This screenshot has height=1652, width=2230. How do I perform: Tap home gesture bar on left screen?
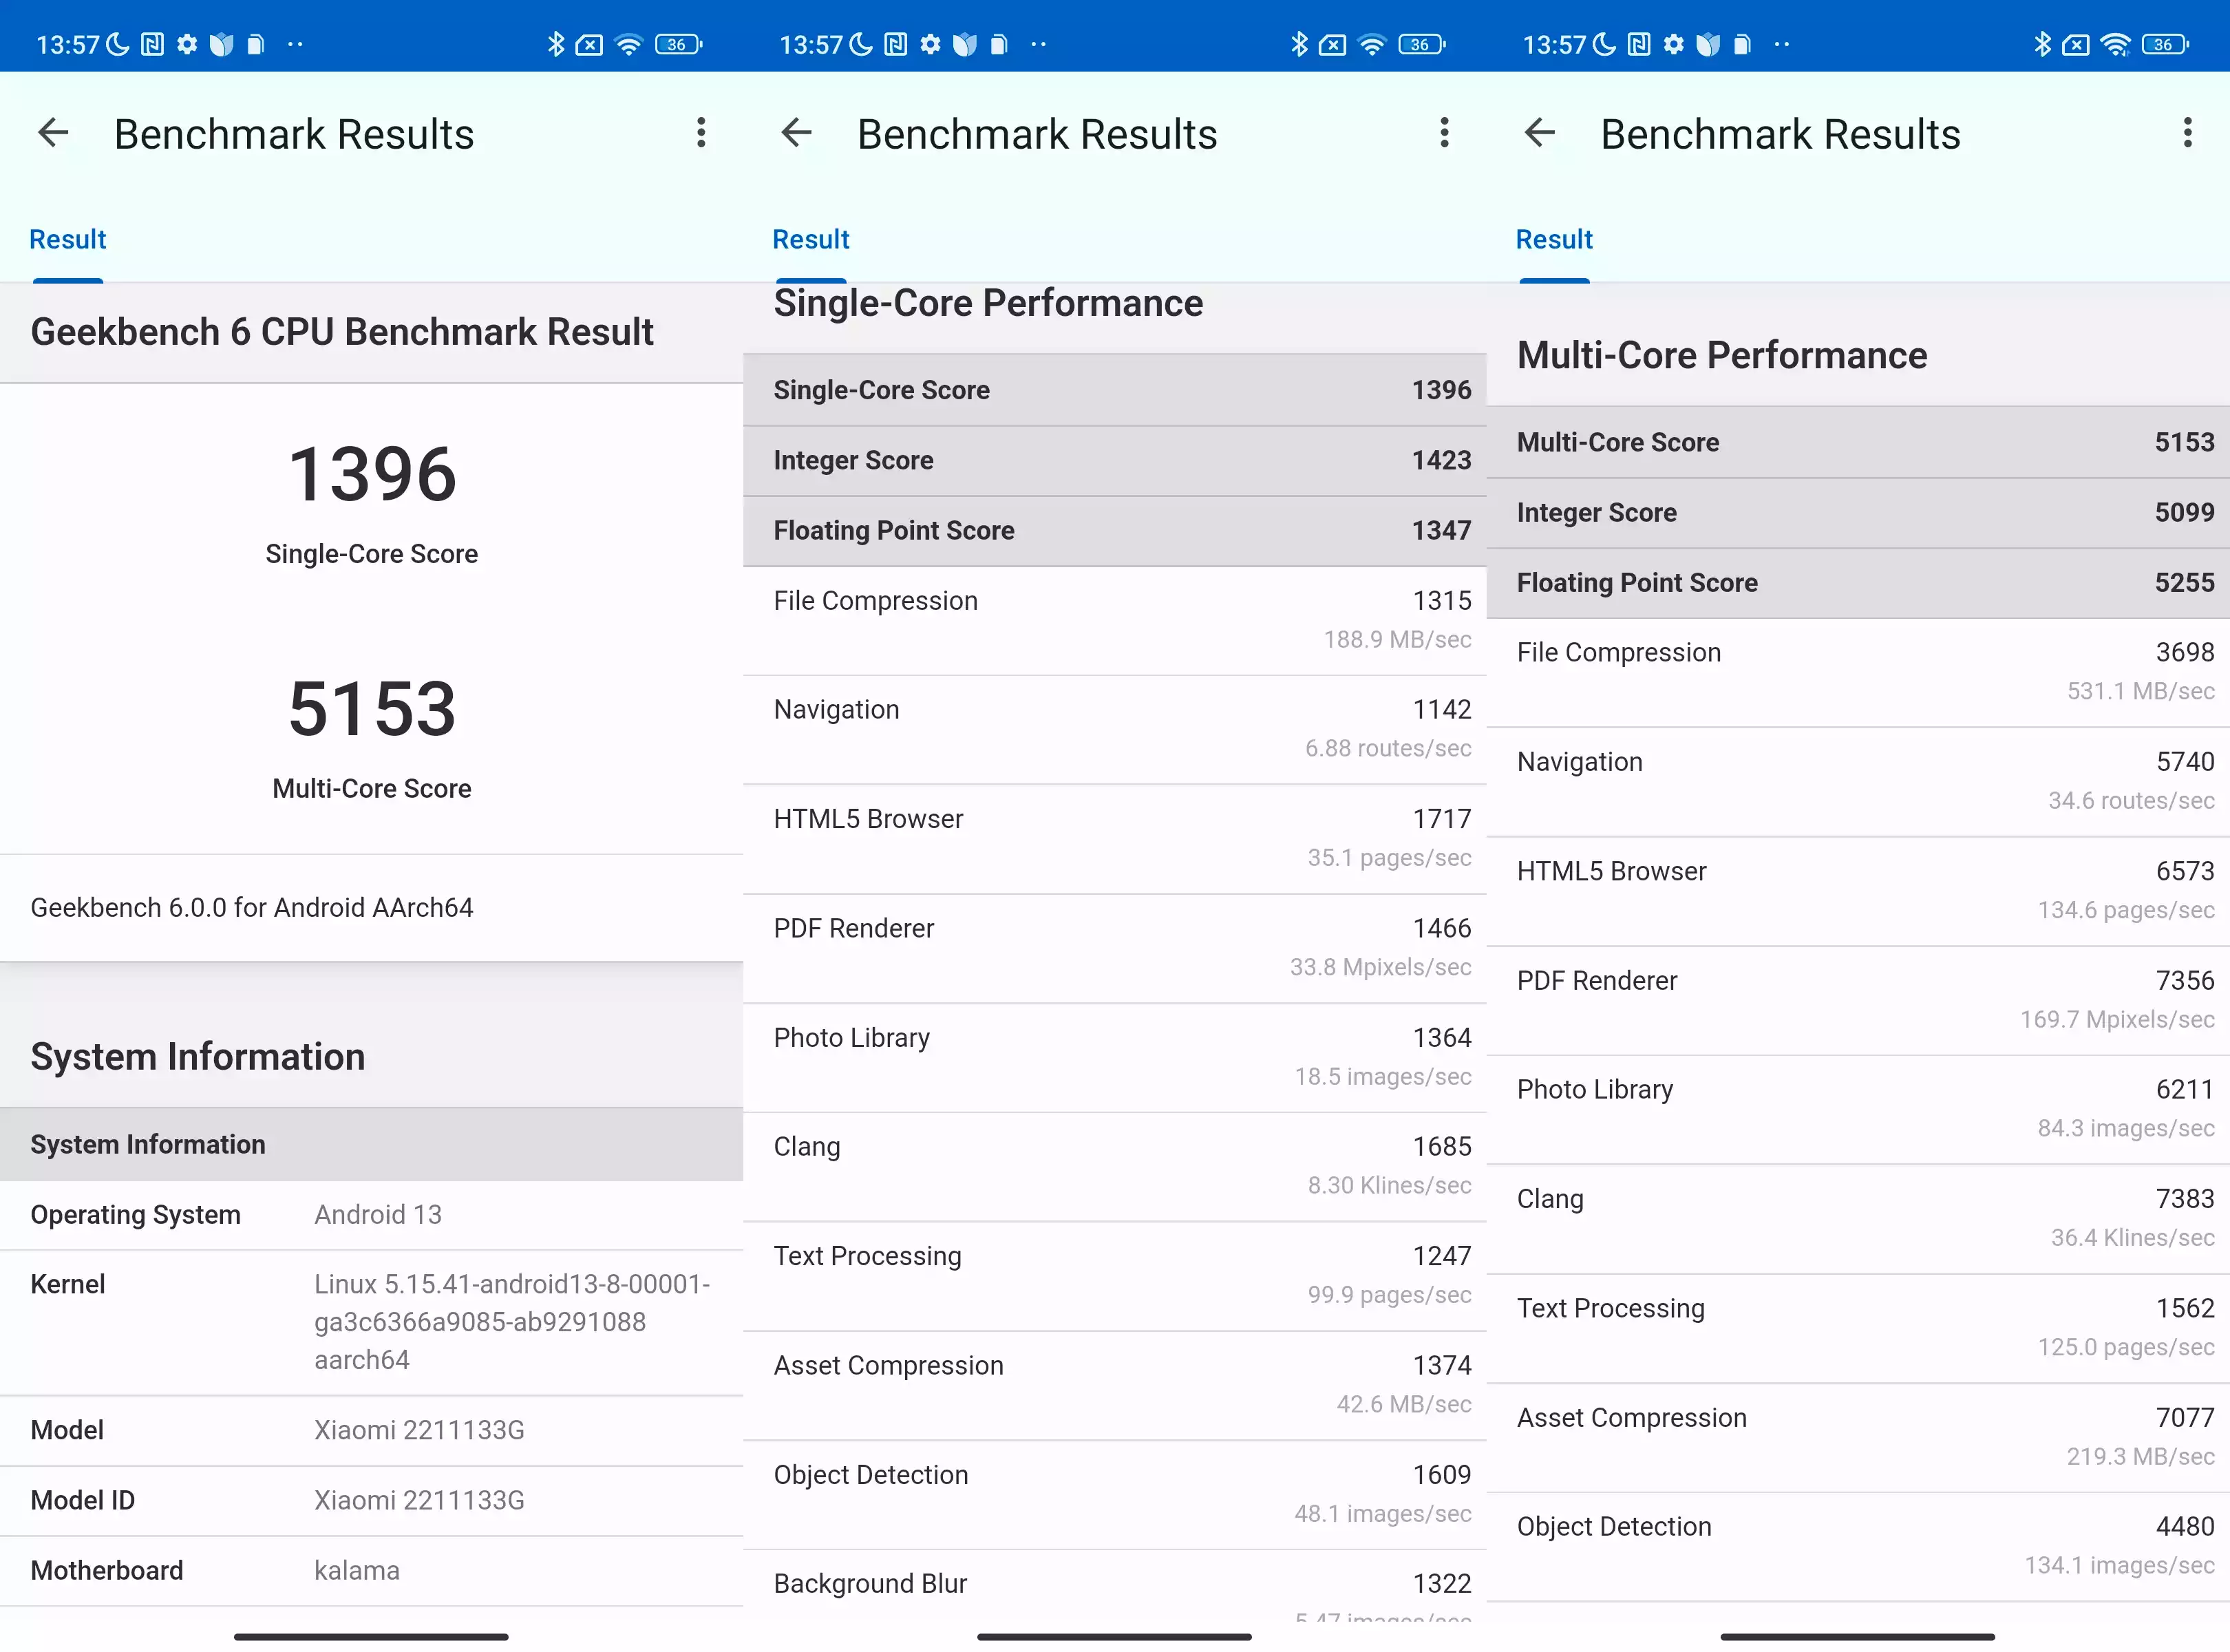(x=371, y=1637)
